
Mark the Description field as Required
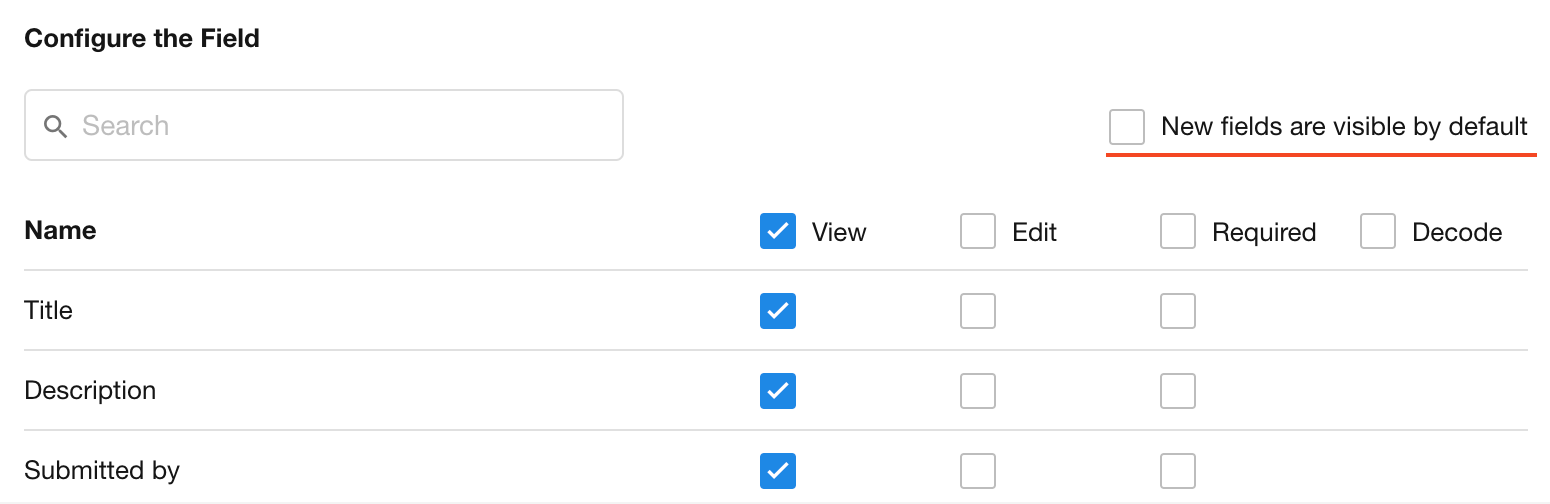[x=1178, y=391]
